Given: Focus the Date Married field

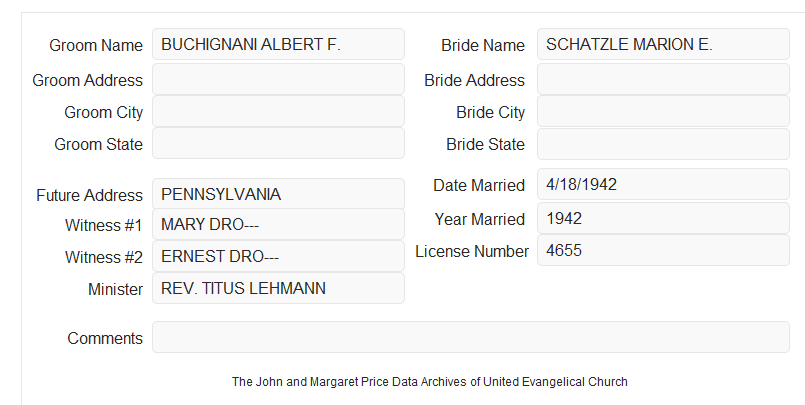Looking at the screenshot, I should tap(663, 184).
